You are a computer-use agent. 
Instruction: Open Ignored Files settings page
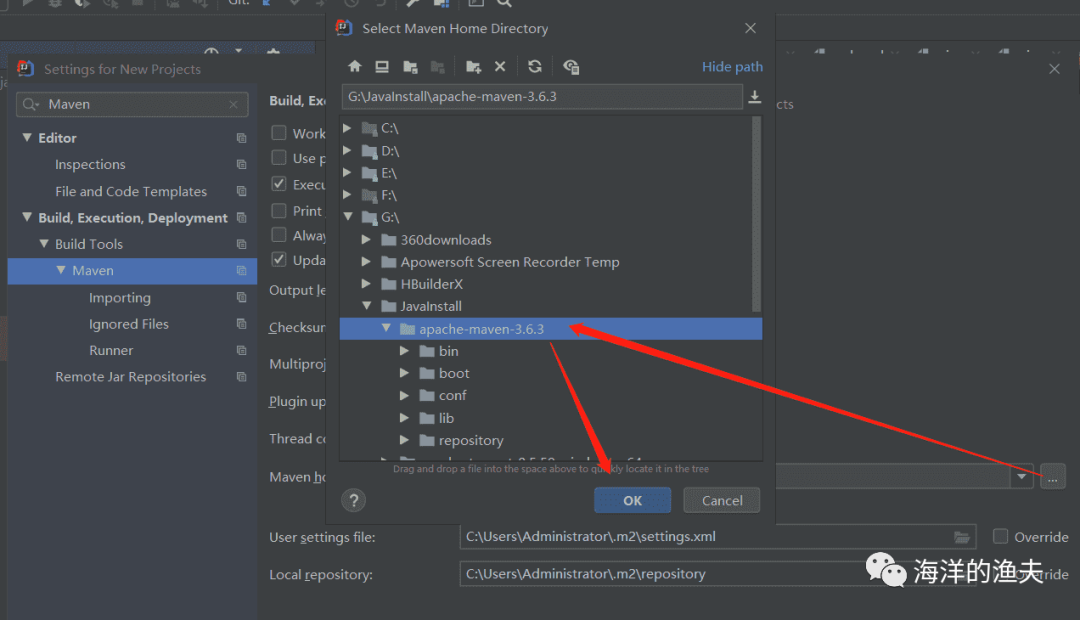(x=129, y=324)
